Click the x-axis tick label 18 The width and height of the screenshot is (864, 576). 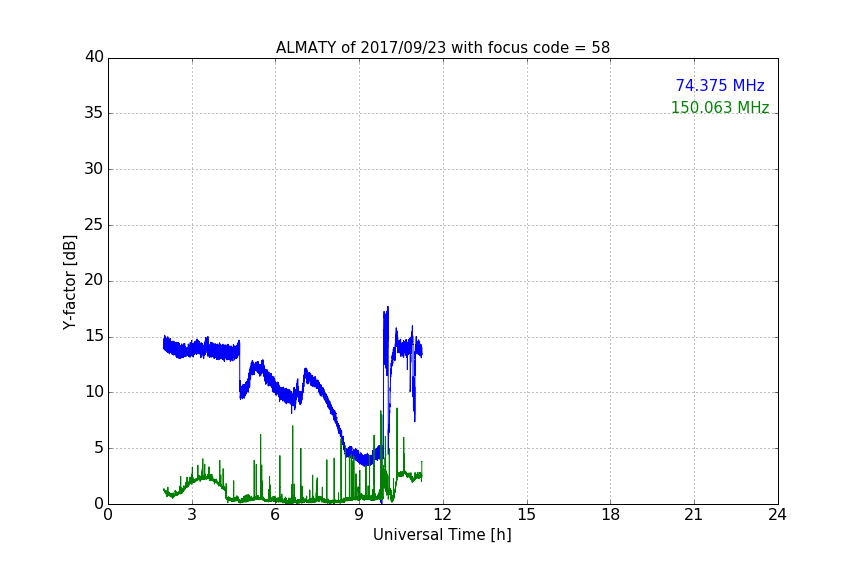pos(611,515)
